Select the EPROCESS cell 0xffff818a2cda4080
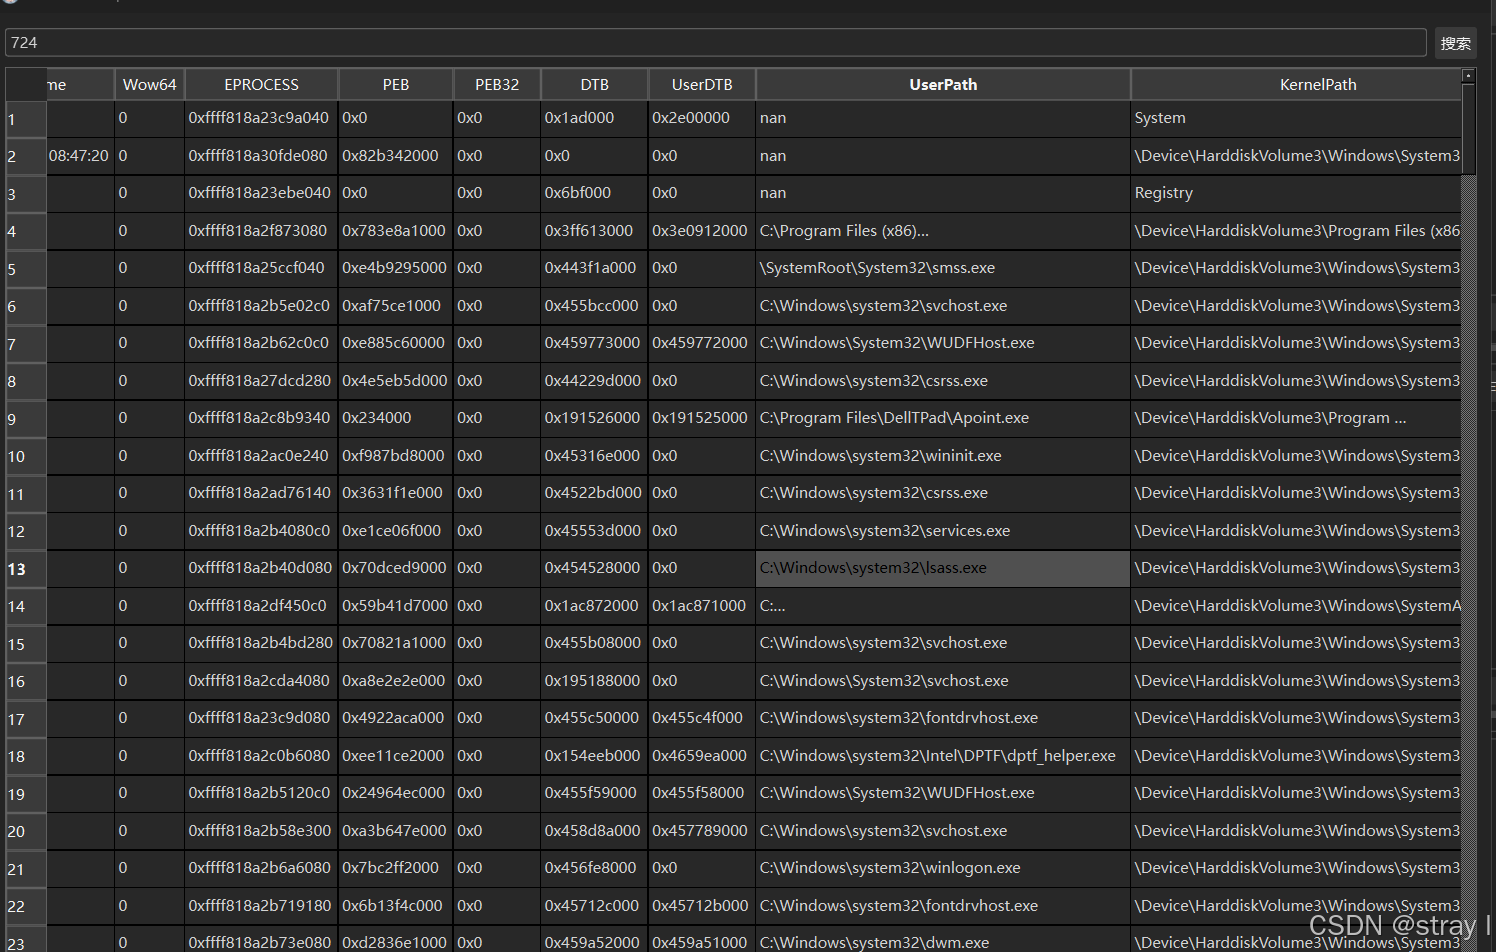 click(x=261, y=681)
